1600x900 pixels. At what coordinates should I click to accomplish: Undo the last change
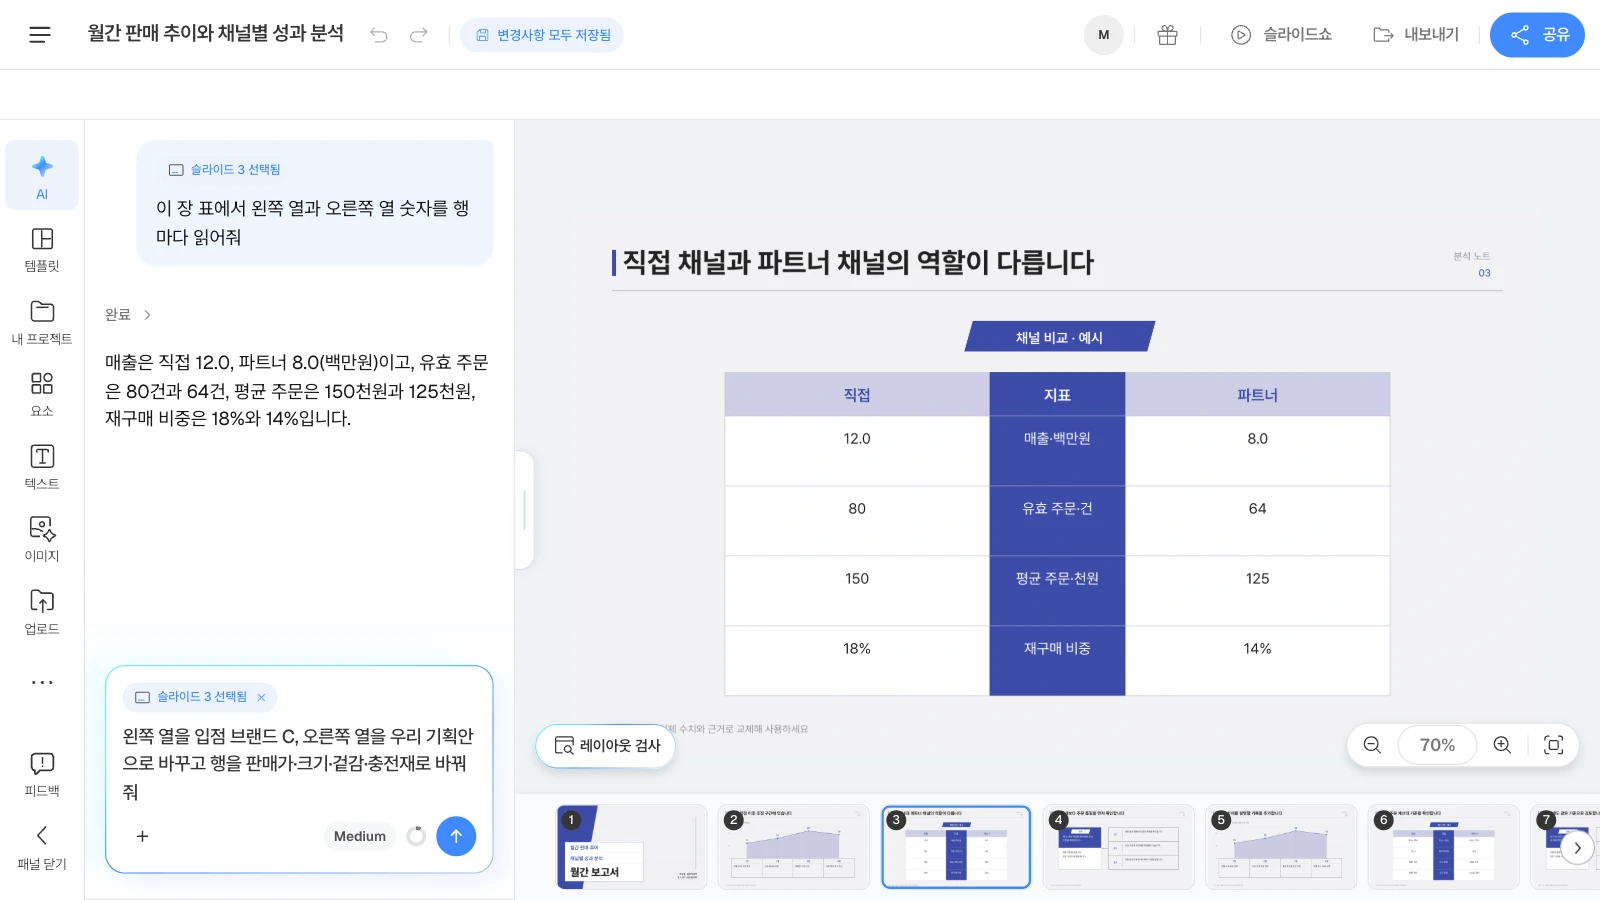pos(379,35)
